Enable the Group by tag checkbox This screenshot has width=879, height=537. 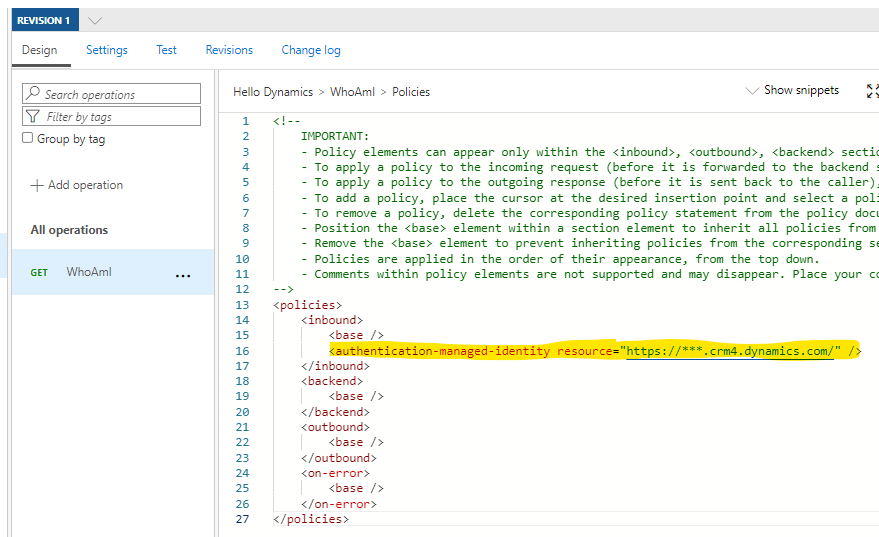point(28,139)
